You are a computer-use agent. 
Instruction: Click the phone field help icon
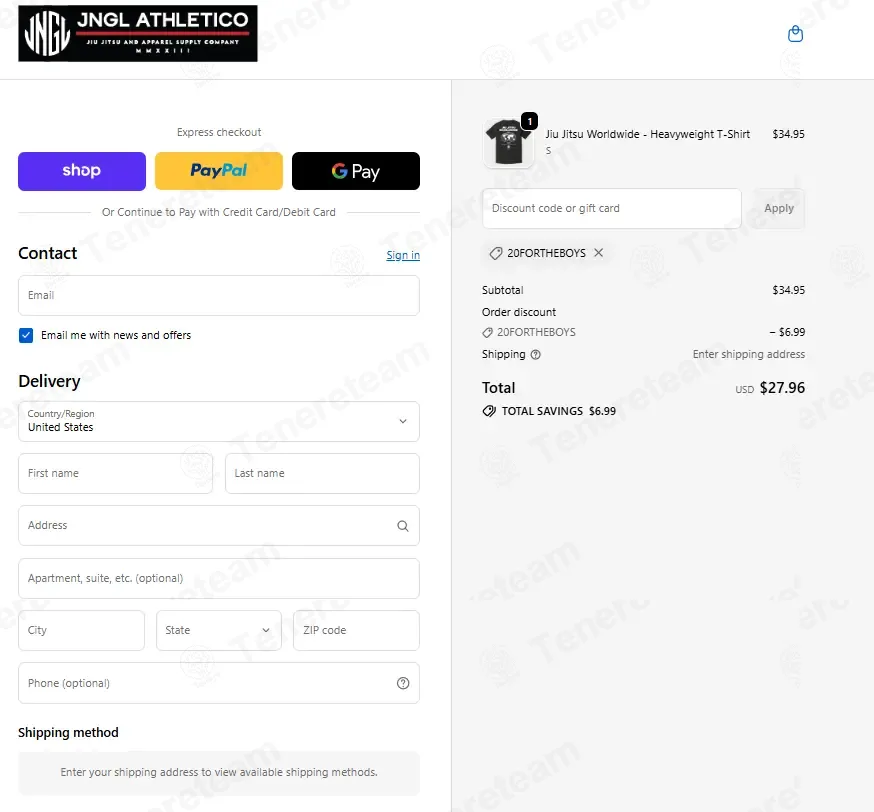click(x=402, y=683)
